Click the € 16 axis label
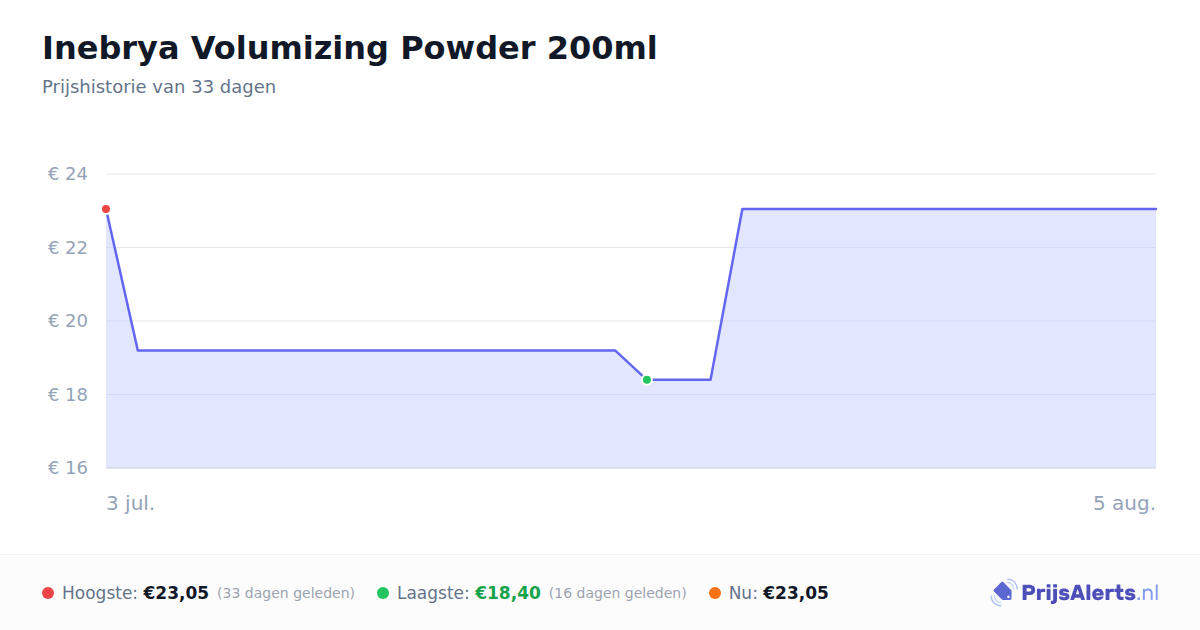This screenshot has width=1200, height=630. [68, 468]
